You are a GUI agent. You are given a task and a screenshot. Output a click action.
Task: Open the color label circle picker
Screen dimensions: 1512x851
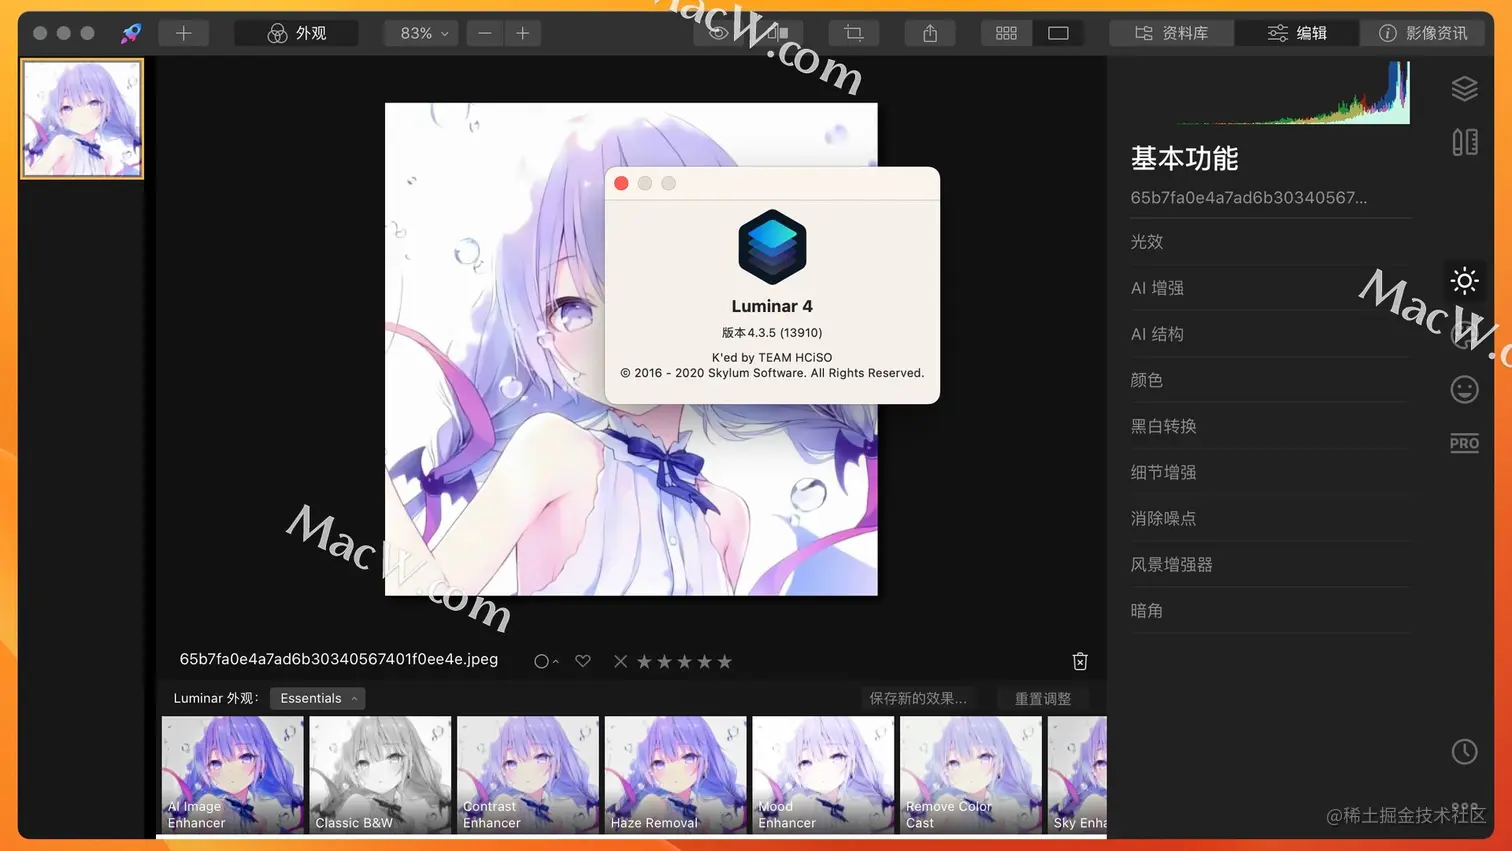click(x=545, y=661)
